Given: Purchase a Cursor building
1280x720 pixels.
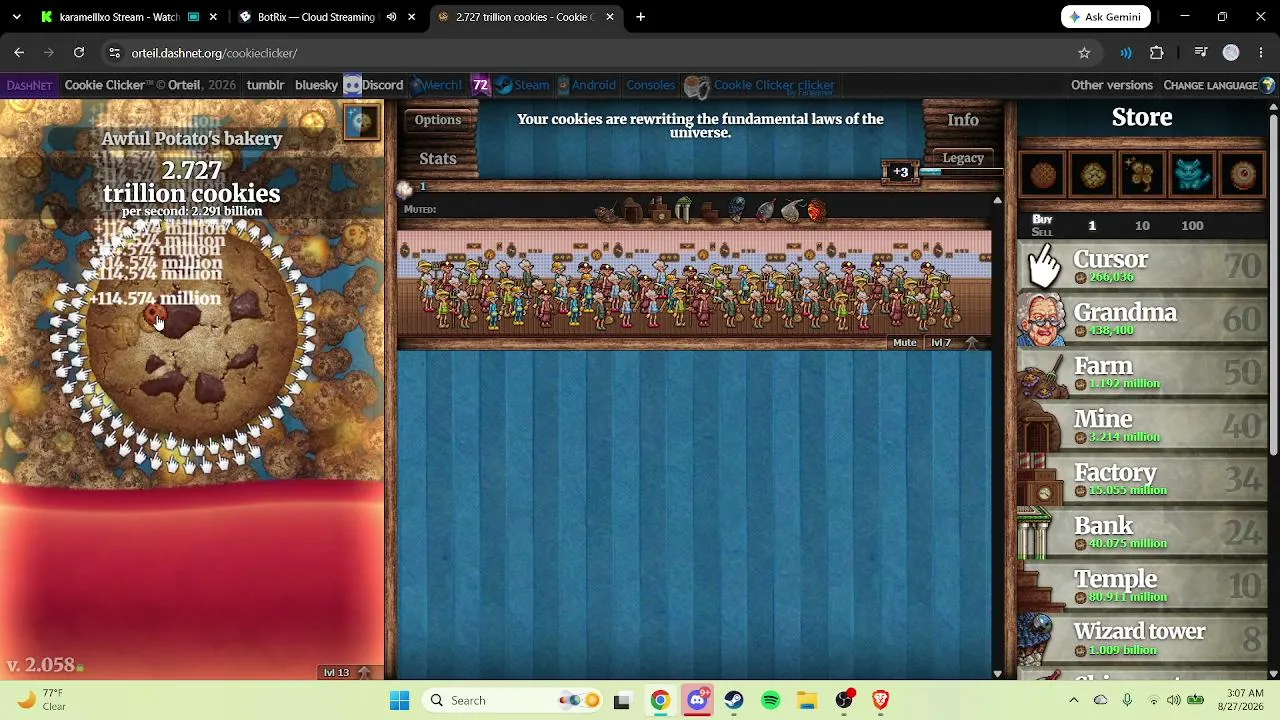Looking at the screenshot, I should pyautogui.click(x=1142, y=266).
